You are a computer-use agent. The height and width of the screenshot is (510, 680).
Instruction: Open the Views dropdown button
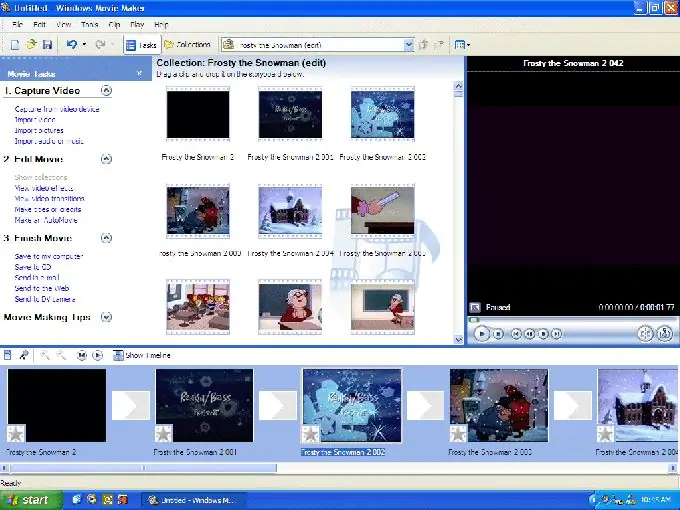click(462, 45)
